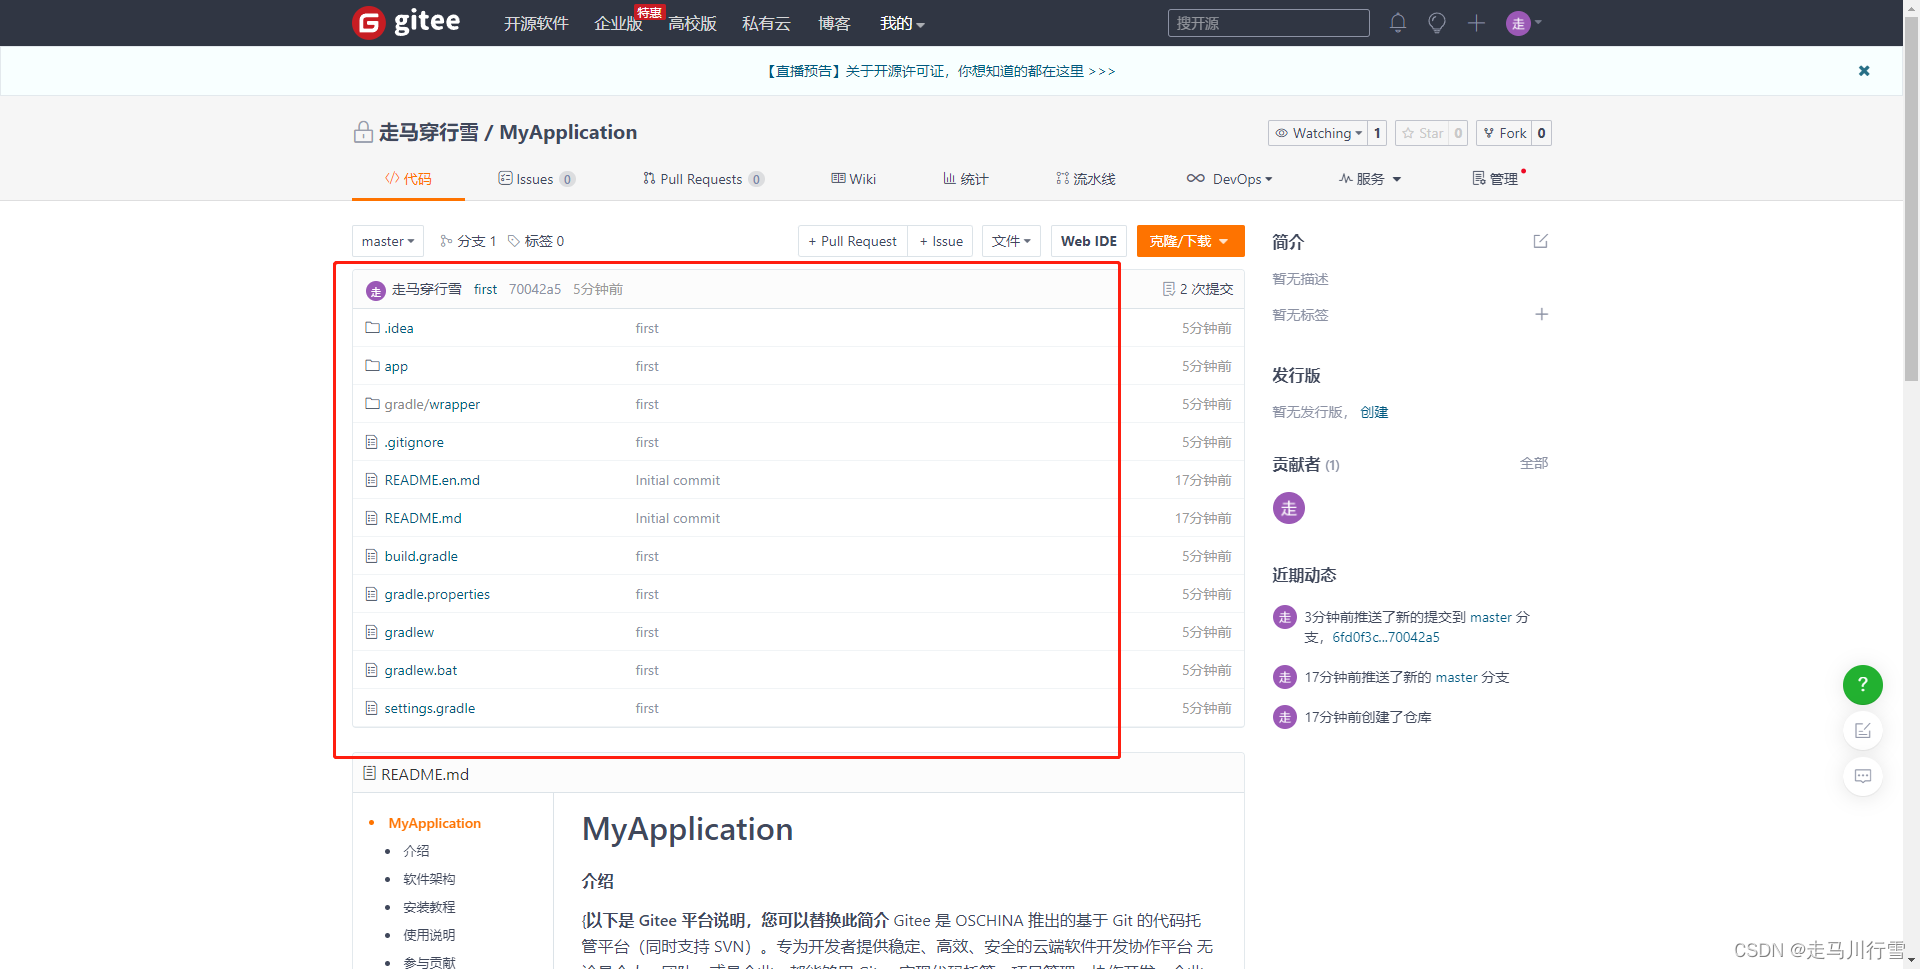Open the 统计 tab
The height and width of the screenshot is (969, 1920).
click(x=965, y=179)
